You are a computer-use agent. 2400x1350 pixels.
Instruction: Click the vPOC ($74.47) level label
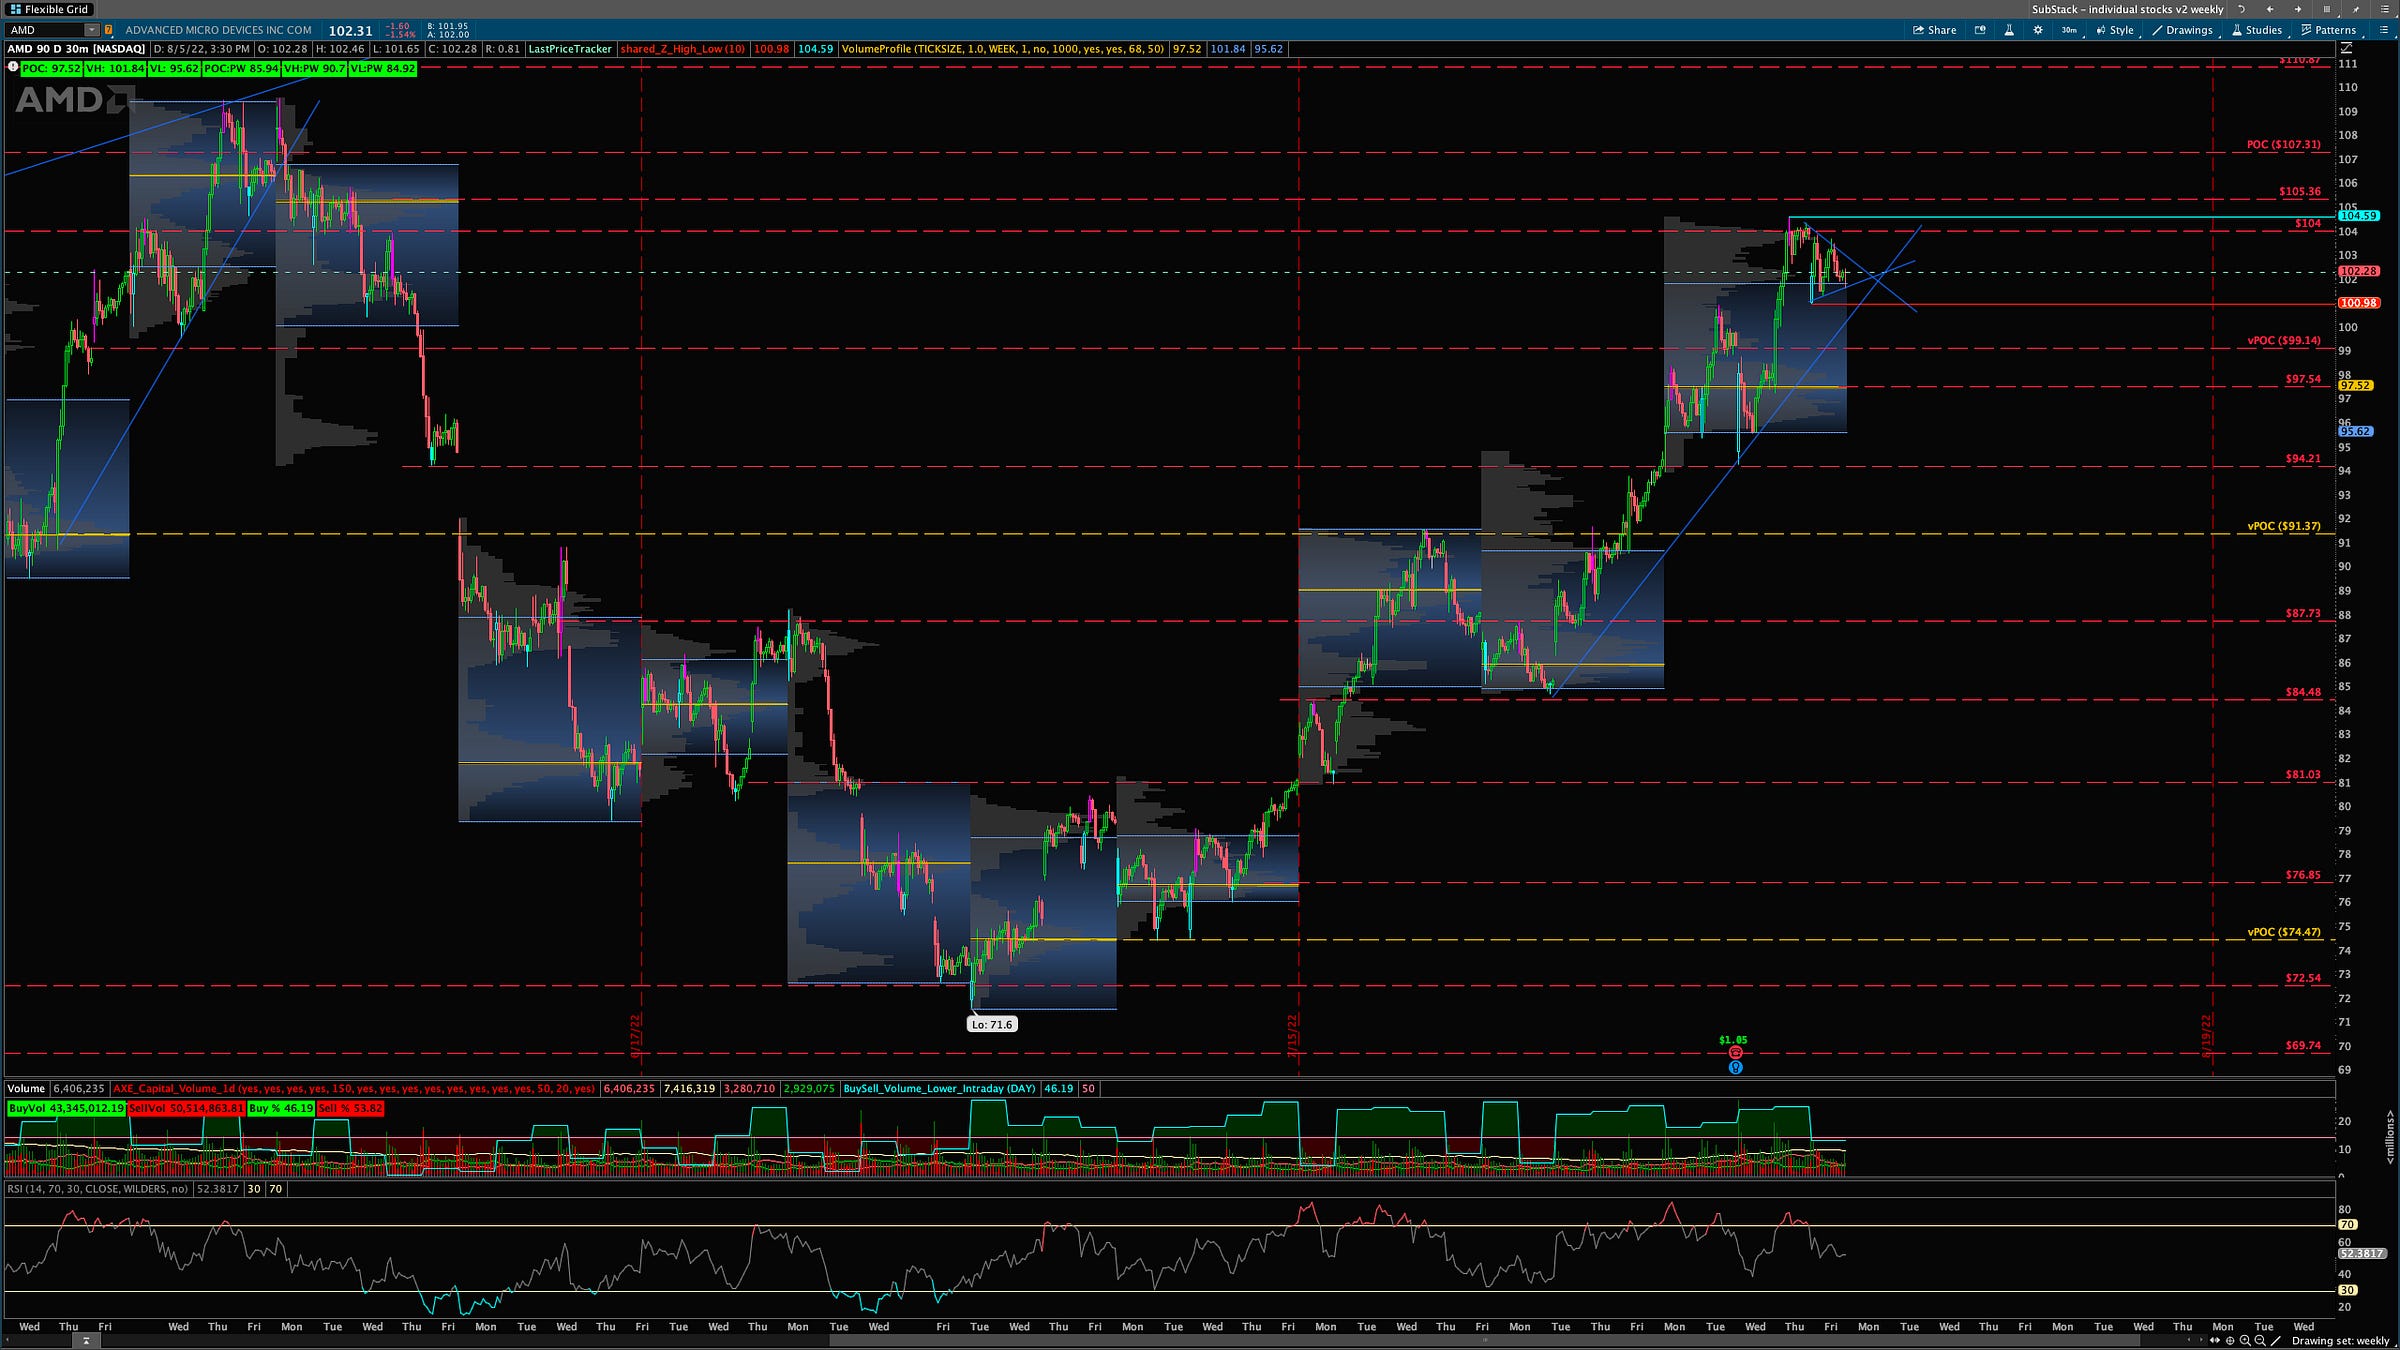[2283, 931]
